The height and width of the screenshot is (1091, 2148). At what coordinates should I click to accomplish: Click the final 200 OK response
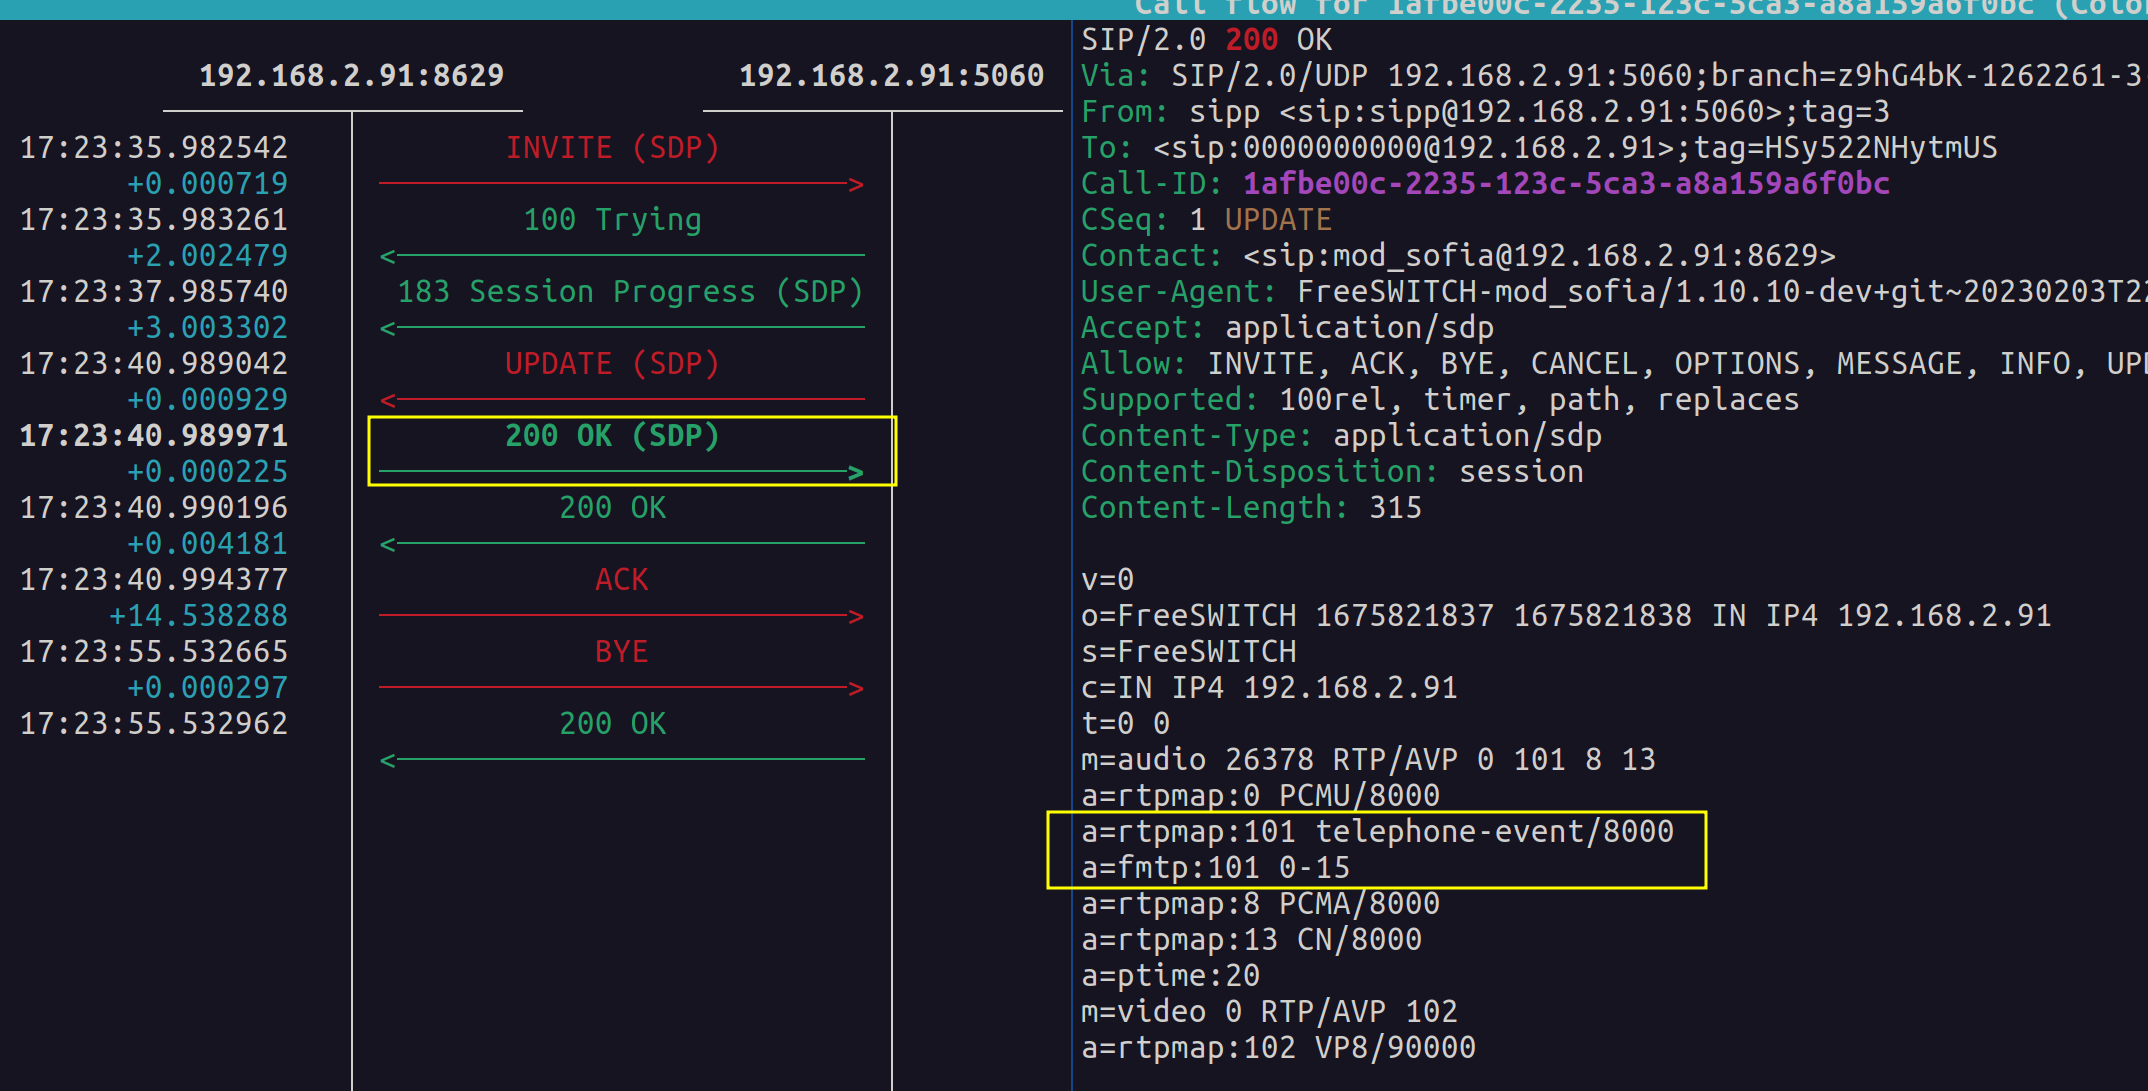click(x=612, y=723)
